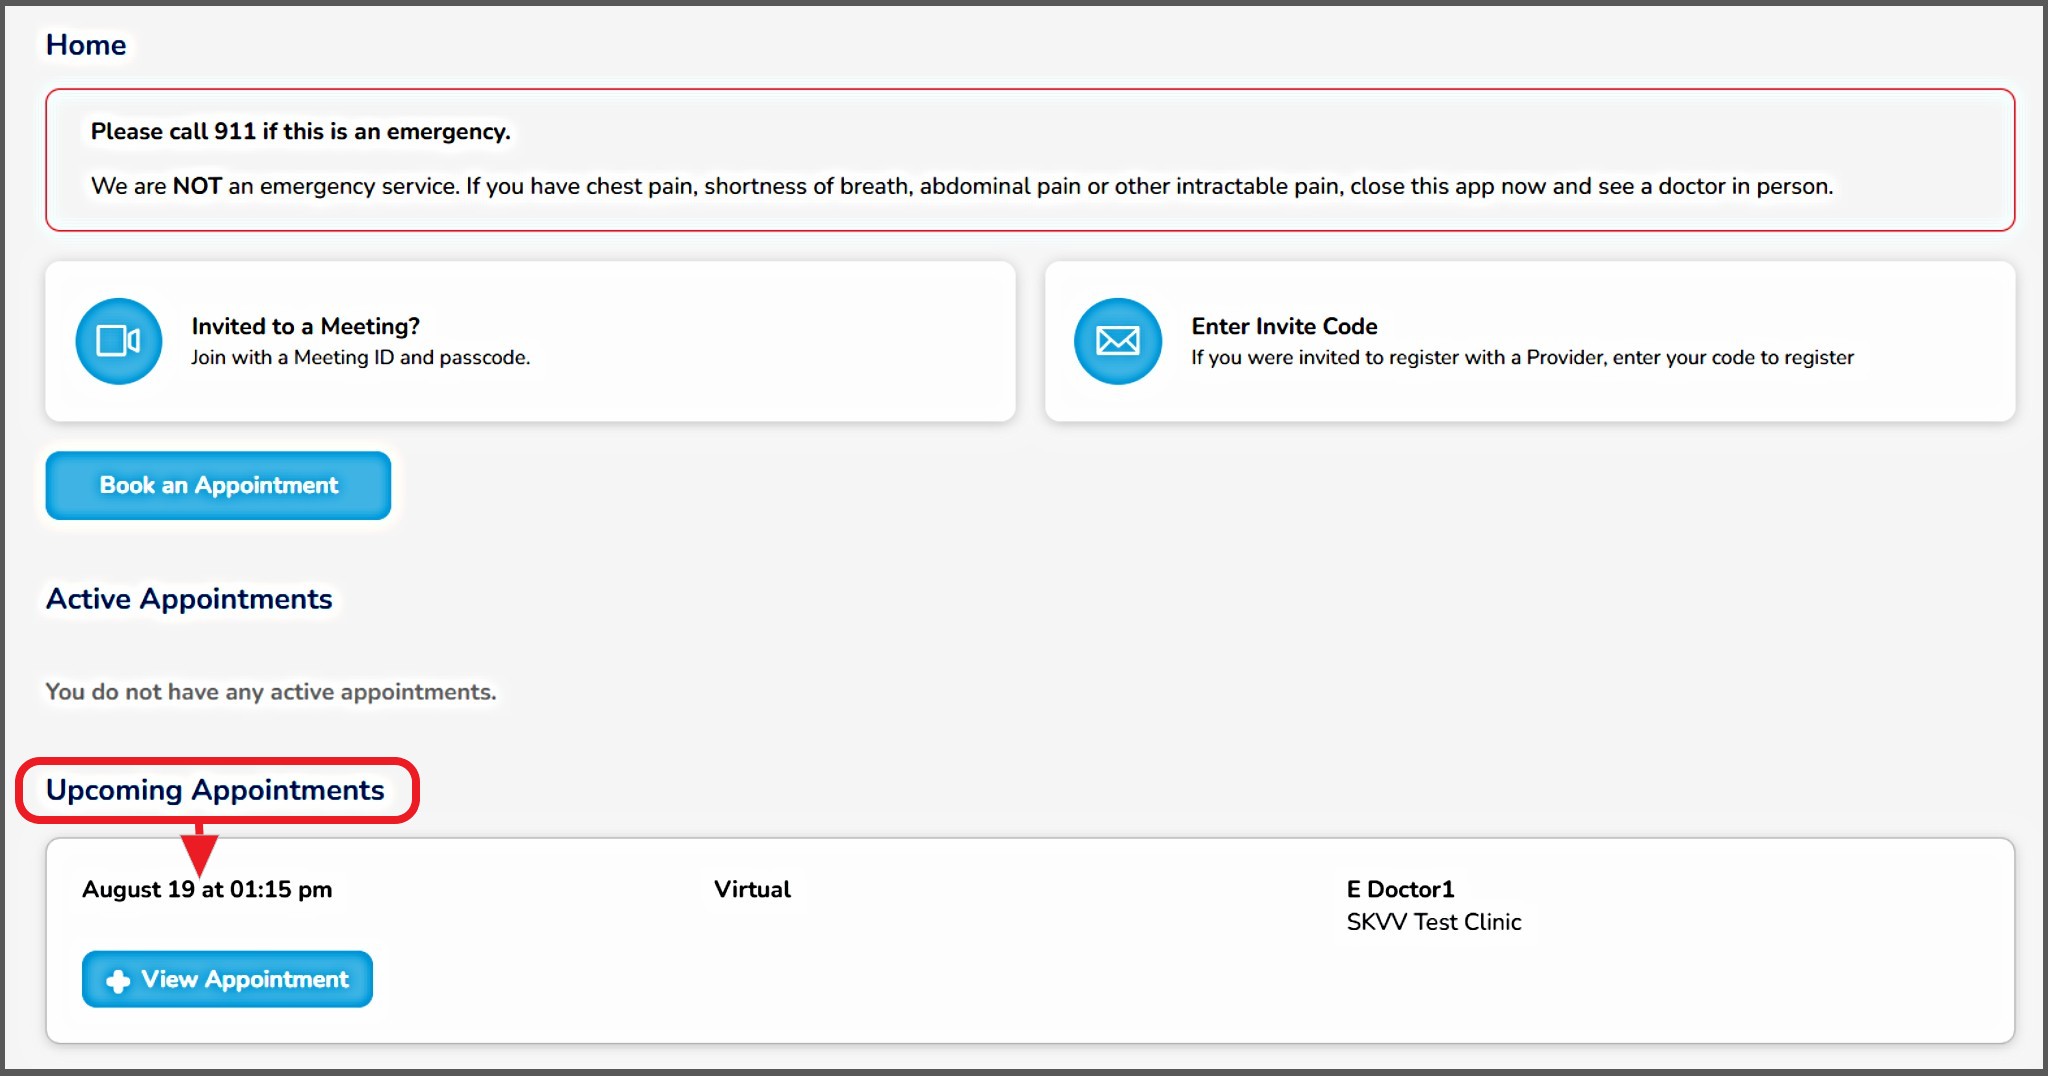Select the August 19 at 01:15 pm date
This screenshot has width=2048, height=1076.
coord(207,890)
